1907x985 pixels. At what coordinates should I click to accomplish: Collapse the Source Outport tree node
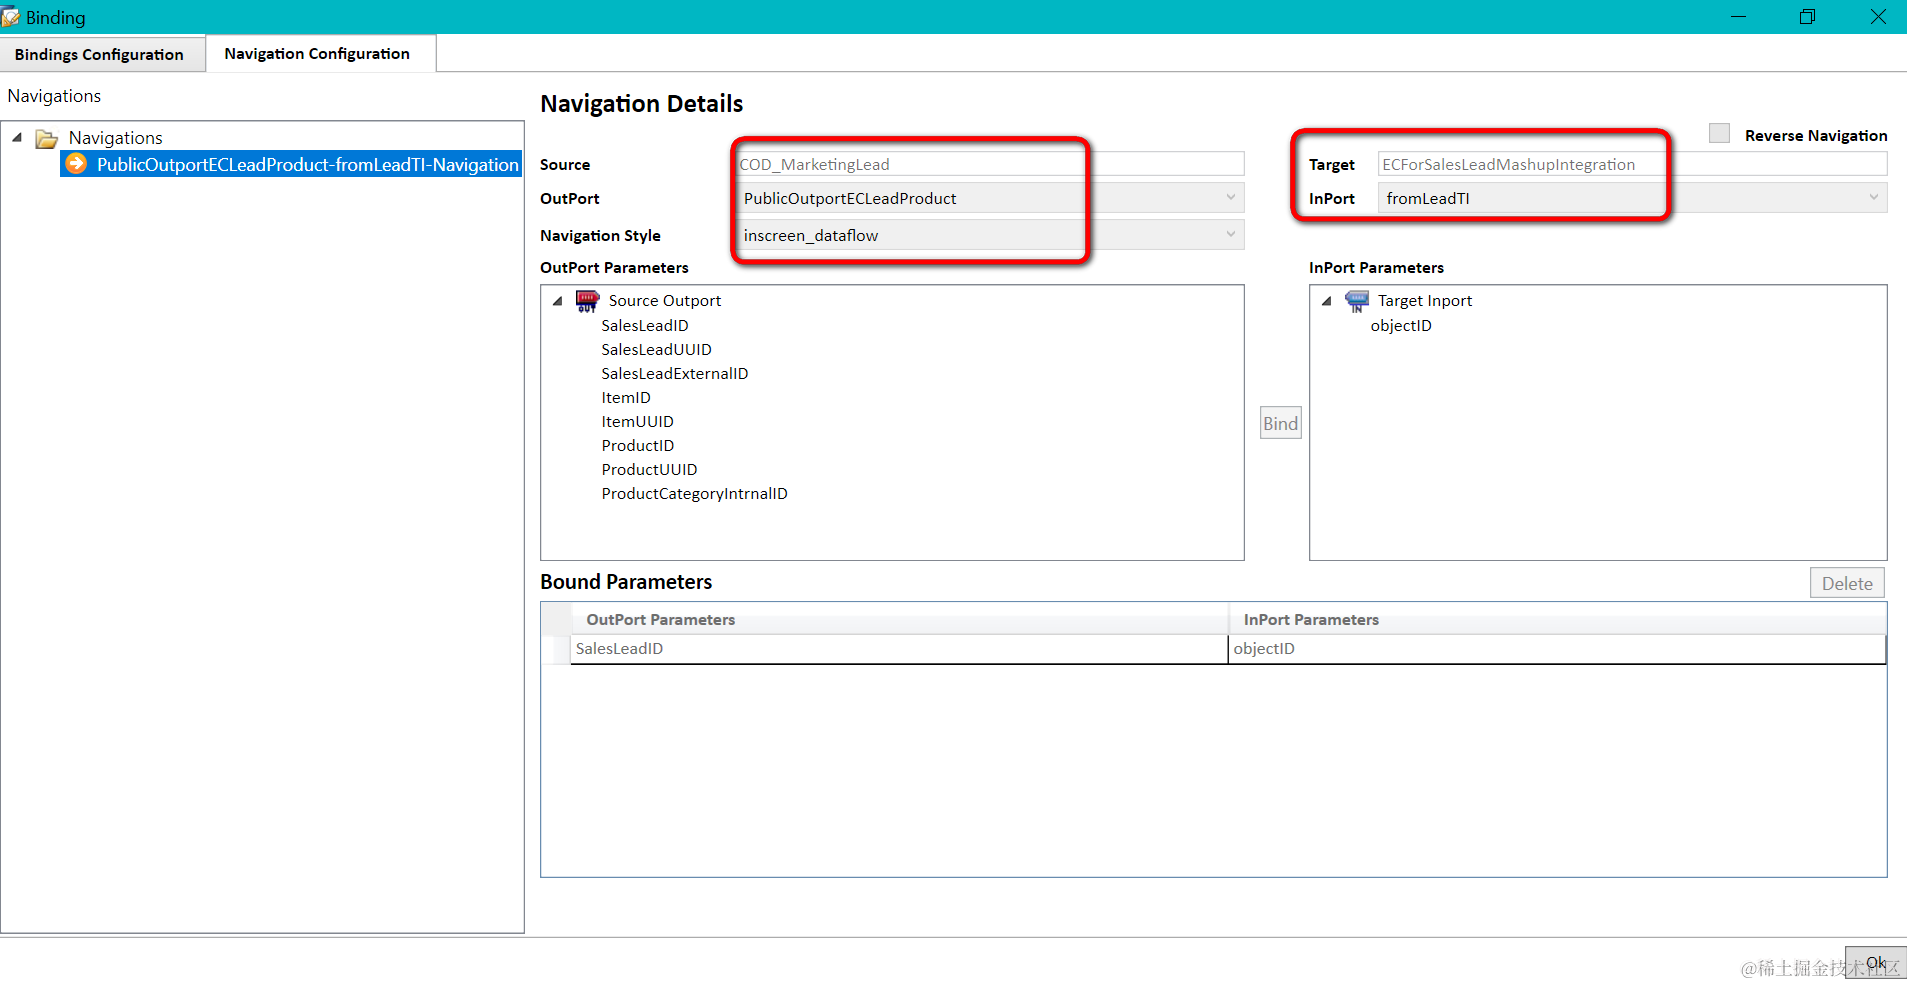click(x=558, y=300)
